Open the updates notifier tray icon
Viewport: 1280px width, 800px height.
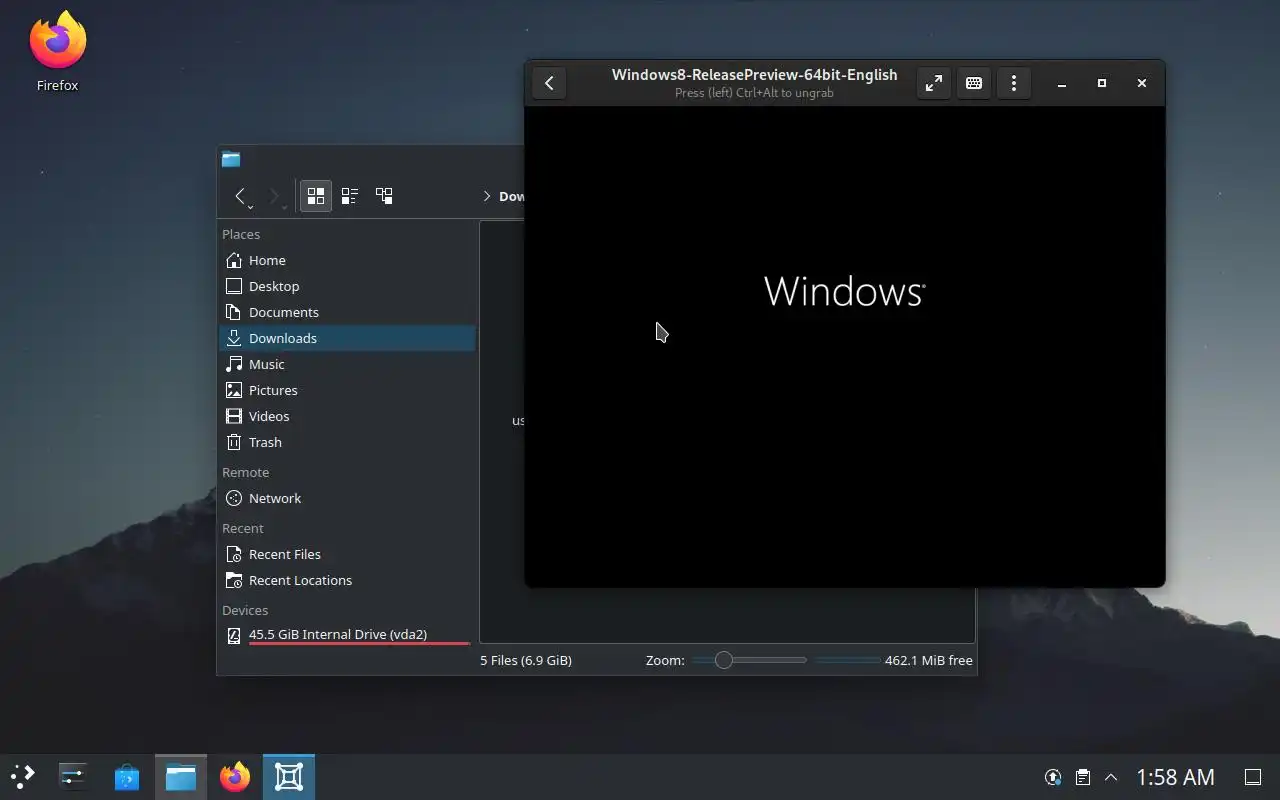pyautogui.click(x=1053, y=777)
